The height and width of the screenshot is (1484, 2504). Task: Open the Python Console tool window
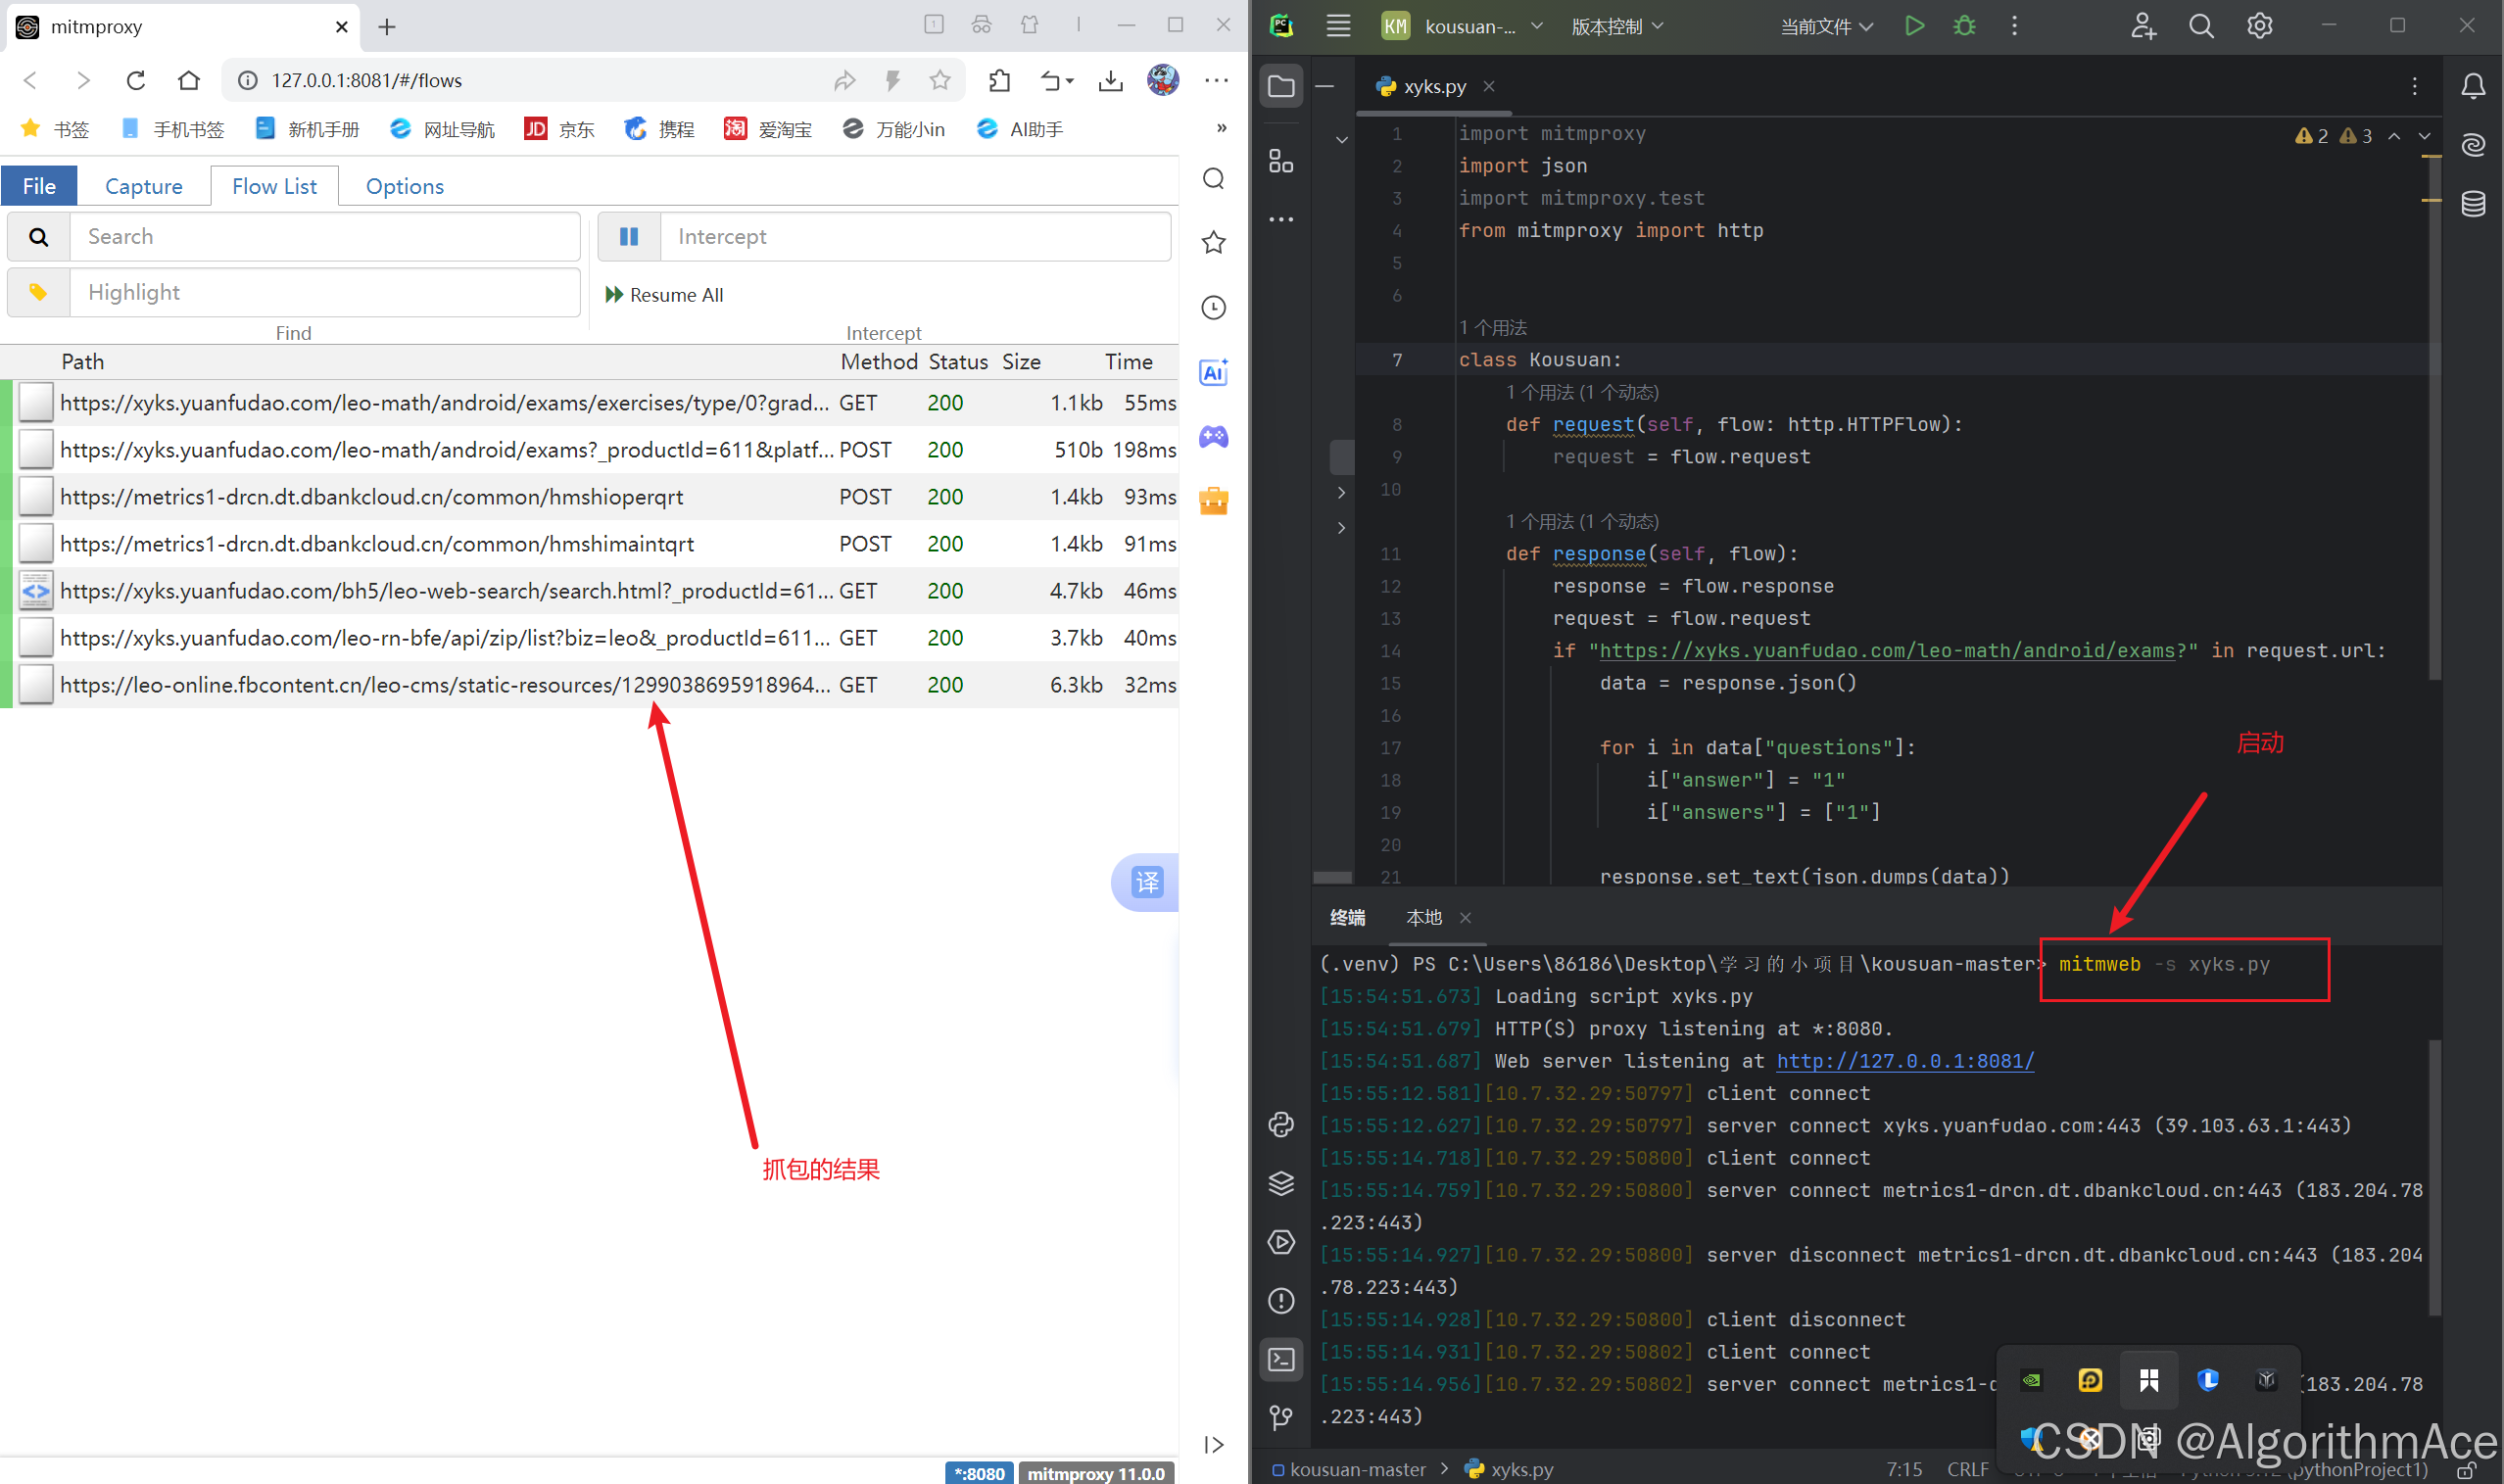click(1281, 1125)
